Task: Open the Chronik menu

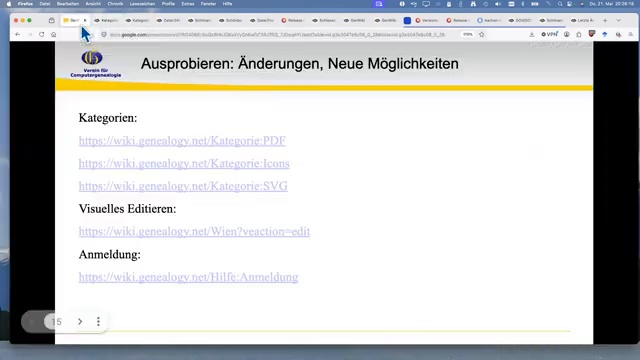Action: 115,4
